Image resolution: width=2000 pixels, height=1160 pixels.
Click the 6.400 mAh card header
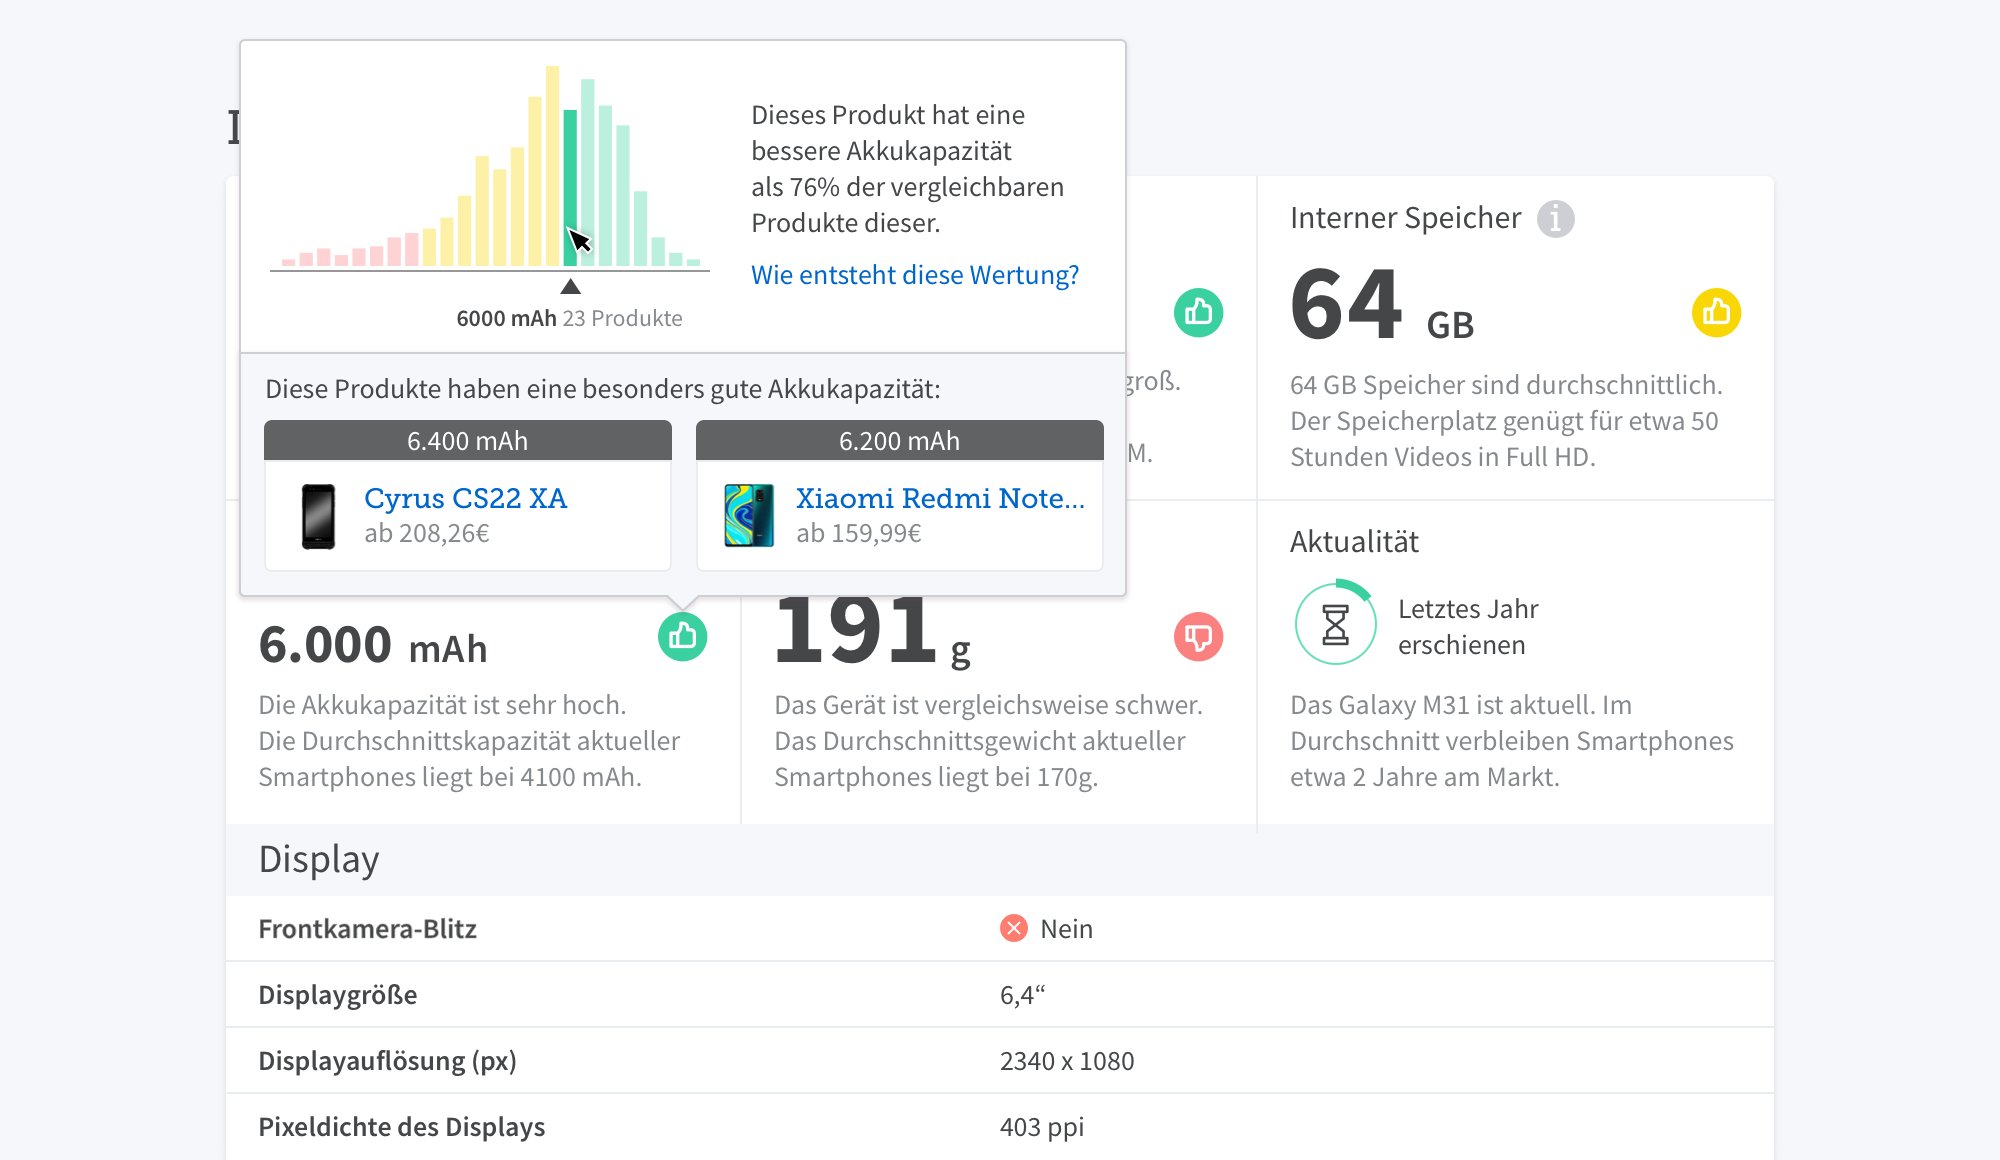pos(467,441)
